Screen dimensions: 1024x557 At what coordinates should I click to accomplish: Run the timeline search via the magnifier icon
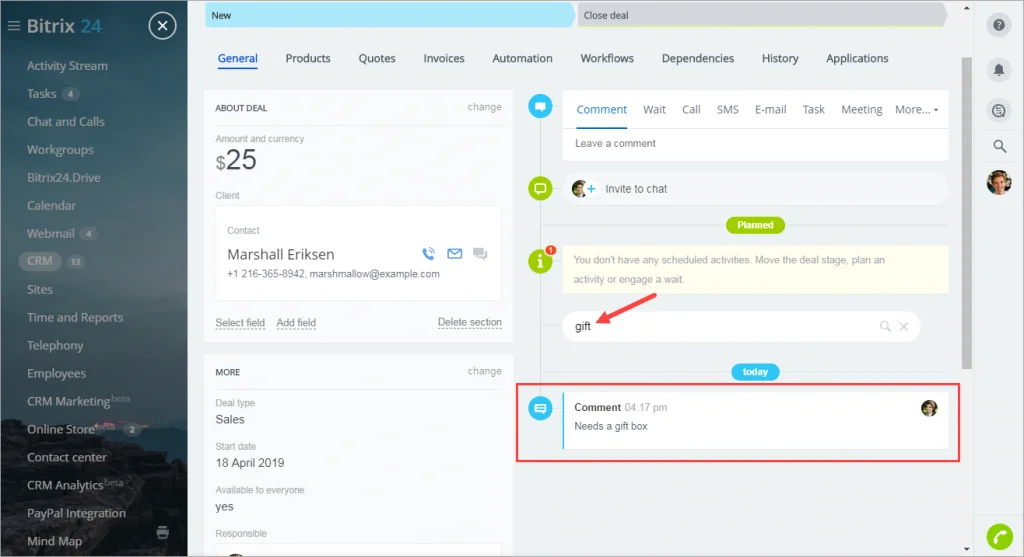[x=885, y=326]
